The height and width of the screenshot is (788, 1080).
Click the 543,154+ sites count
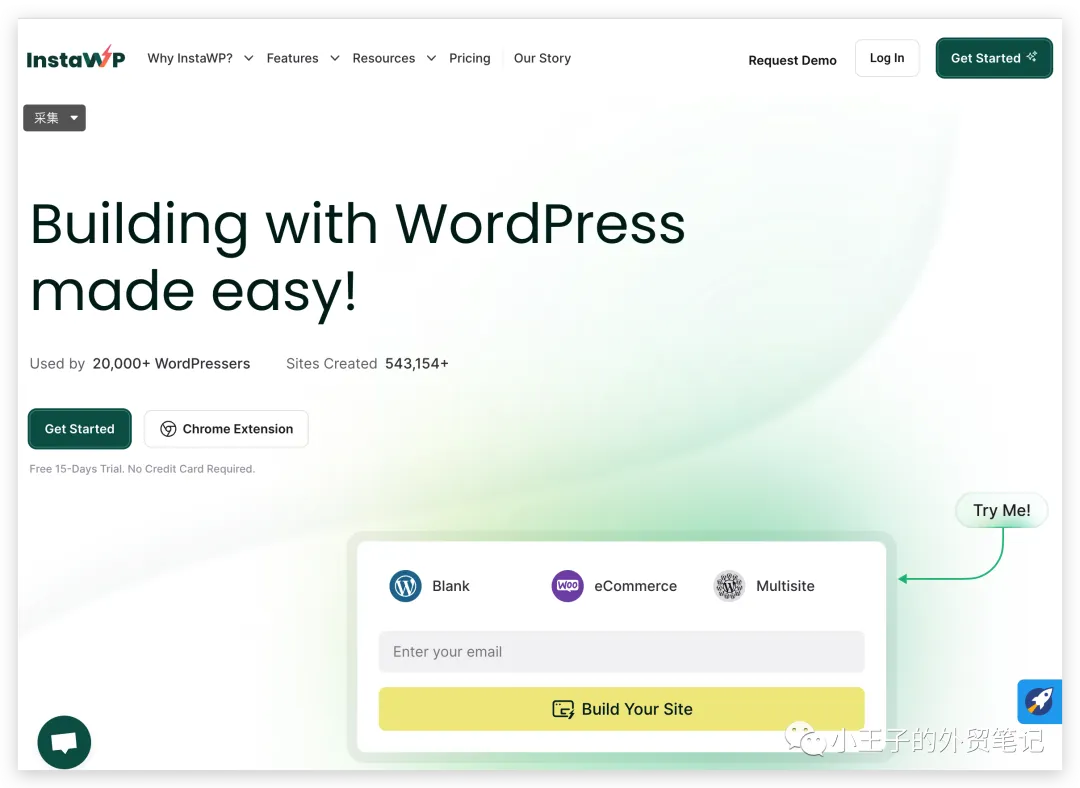tap(417, 364)
